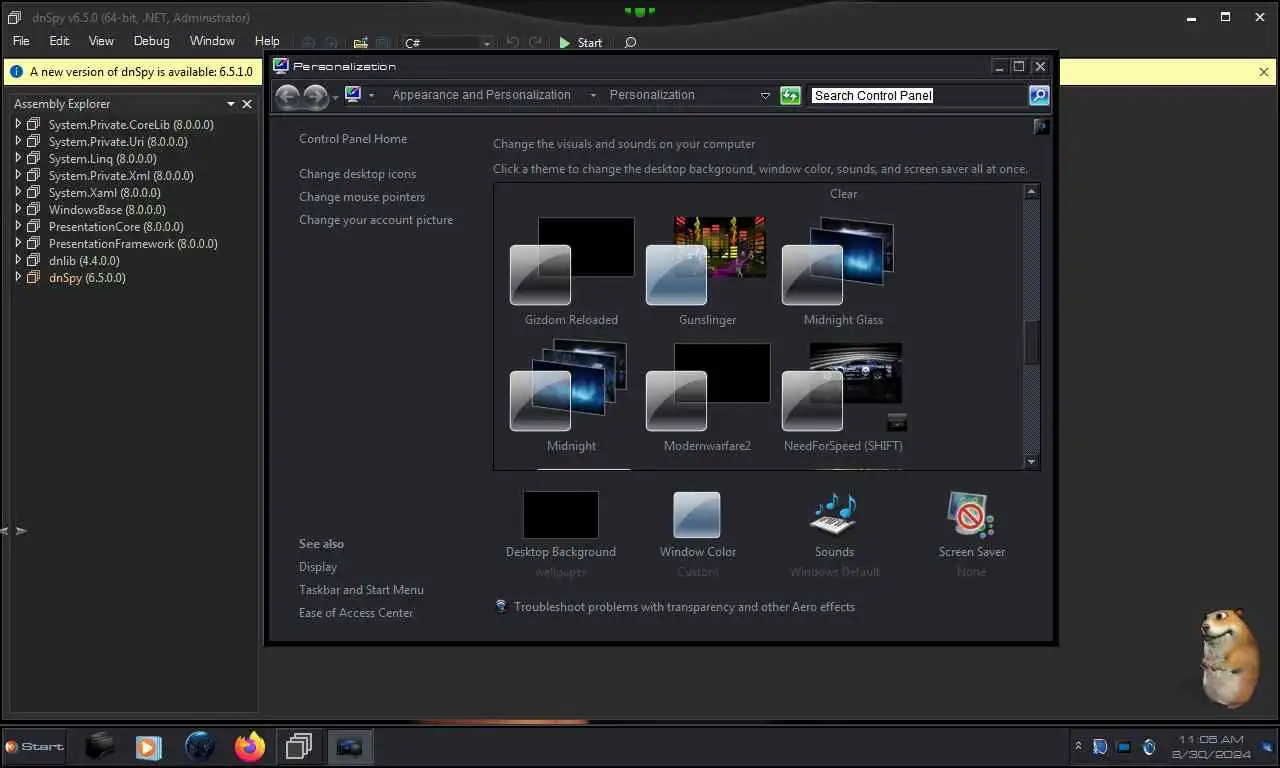Click into the Search Control Panel field
This screenshot has width=1280, height=768.
[917, 96]
